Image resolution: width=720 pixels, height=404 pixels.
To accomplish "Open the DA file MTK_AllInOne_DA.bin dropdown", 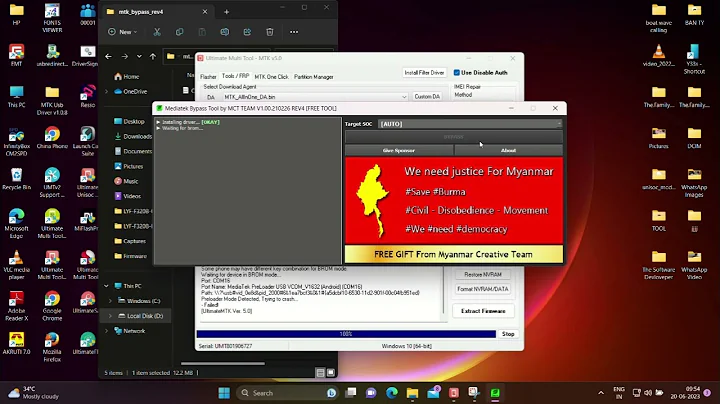I will [315, 97].
